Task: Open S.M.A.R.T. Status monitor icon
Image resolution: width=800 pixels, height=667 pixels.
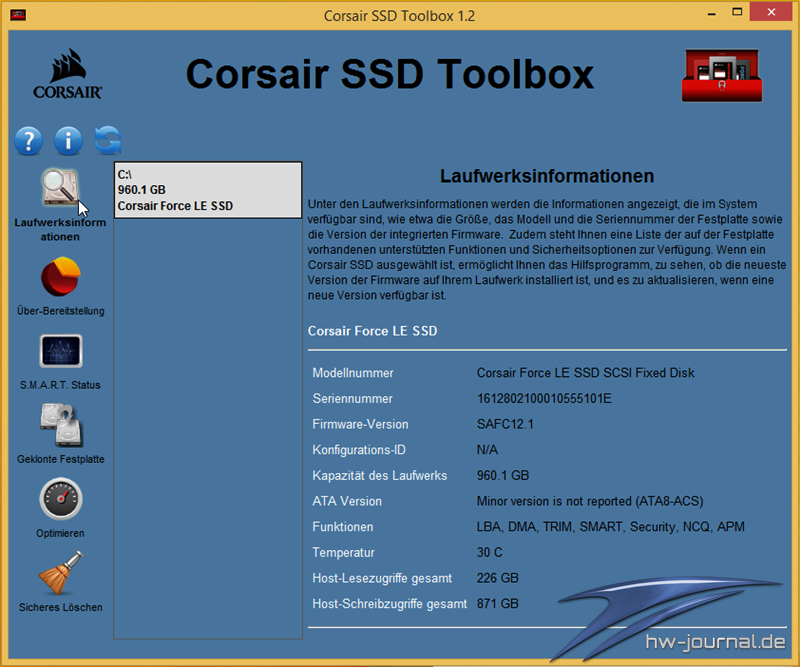Action: [61, 351]
